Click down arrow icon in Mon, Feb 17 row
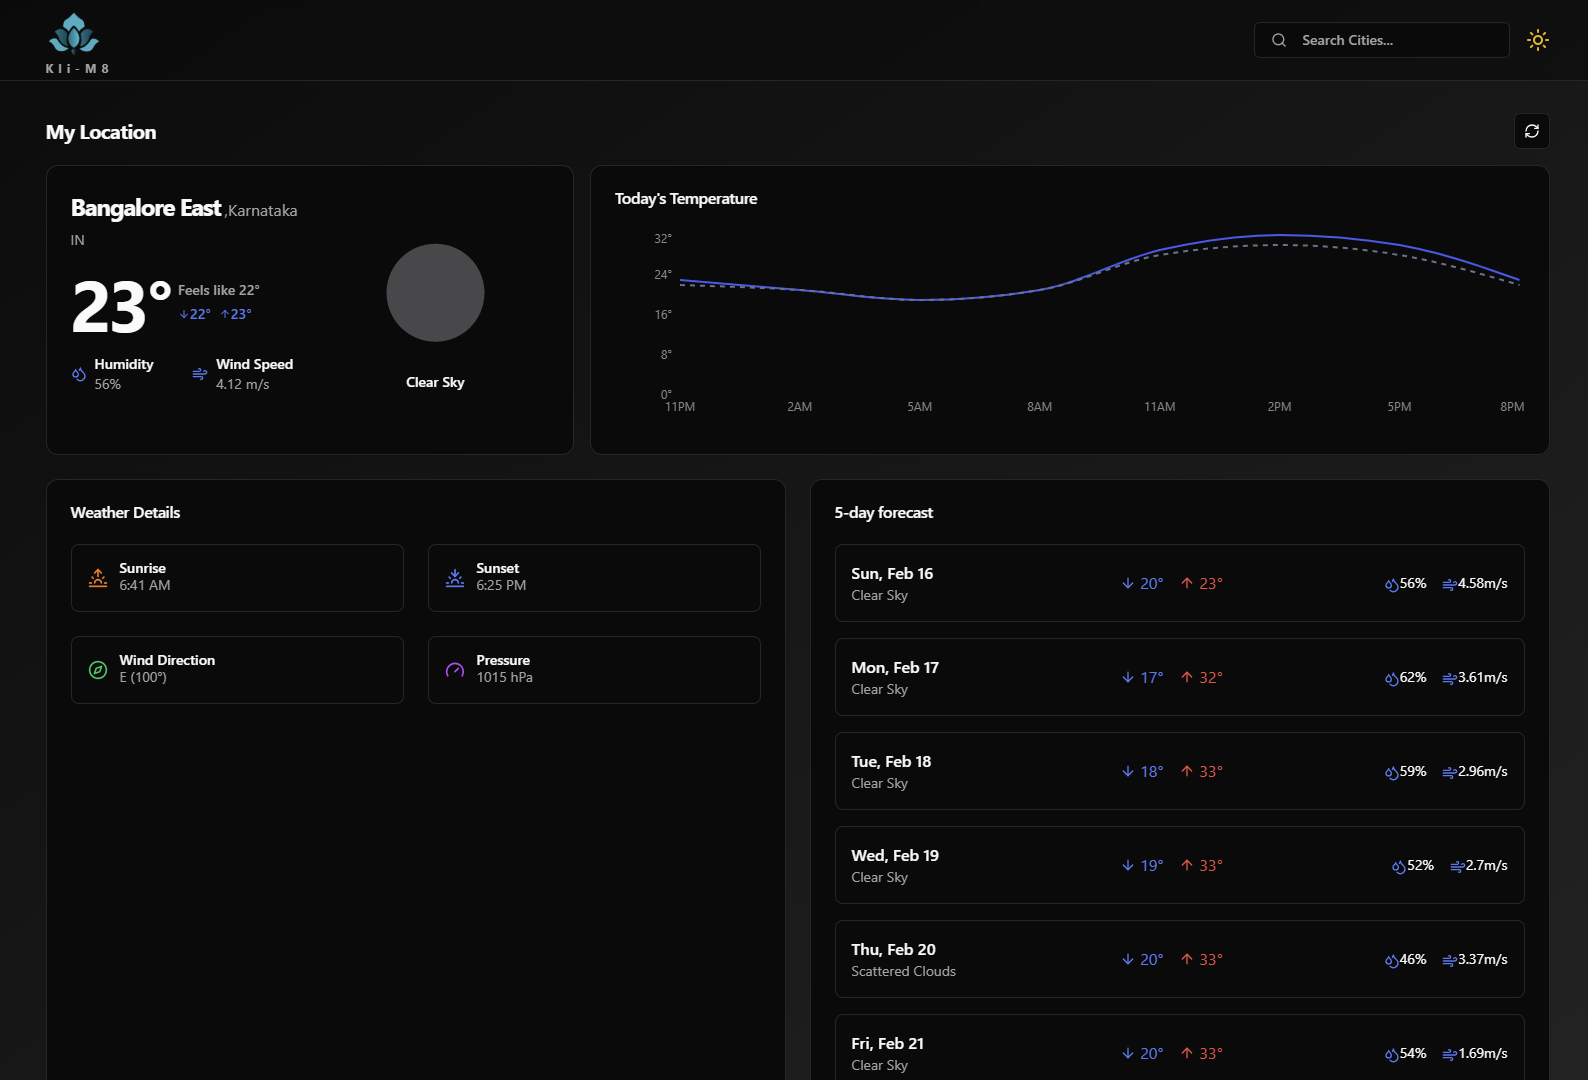The image size is (1588, 1080). (x=1128, y=677)
